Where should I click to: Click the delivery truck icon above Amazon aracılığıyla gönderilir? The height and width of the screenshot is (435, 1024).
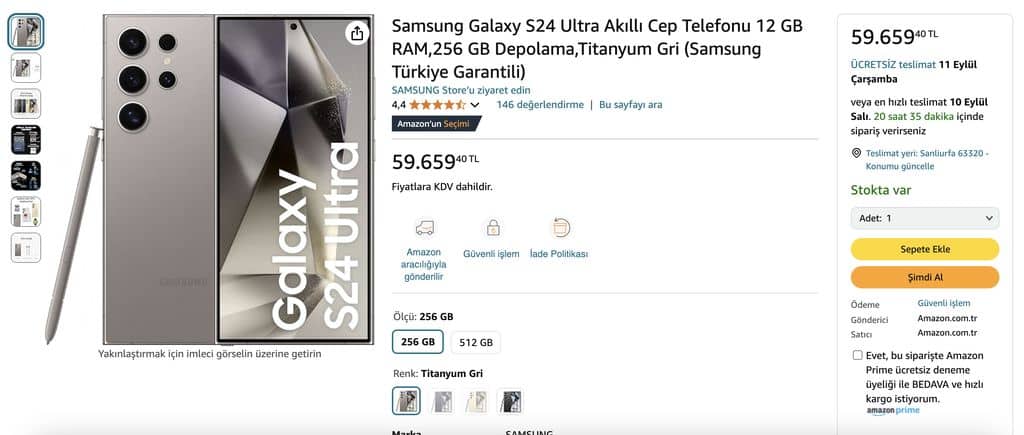pyautogui.click(x=424, y=228)
